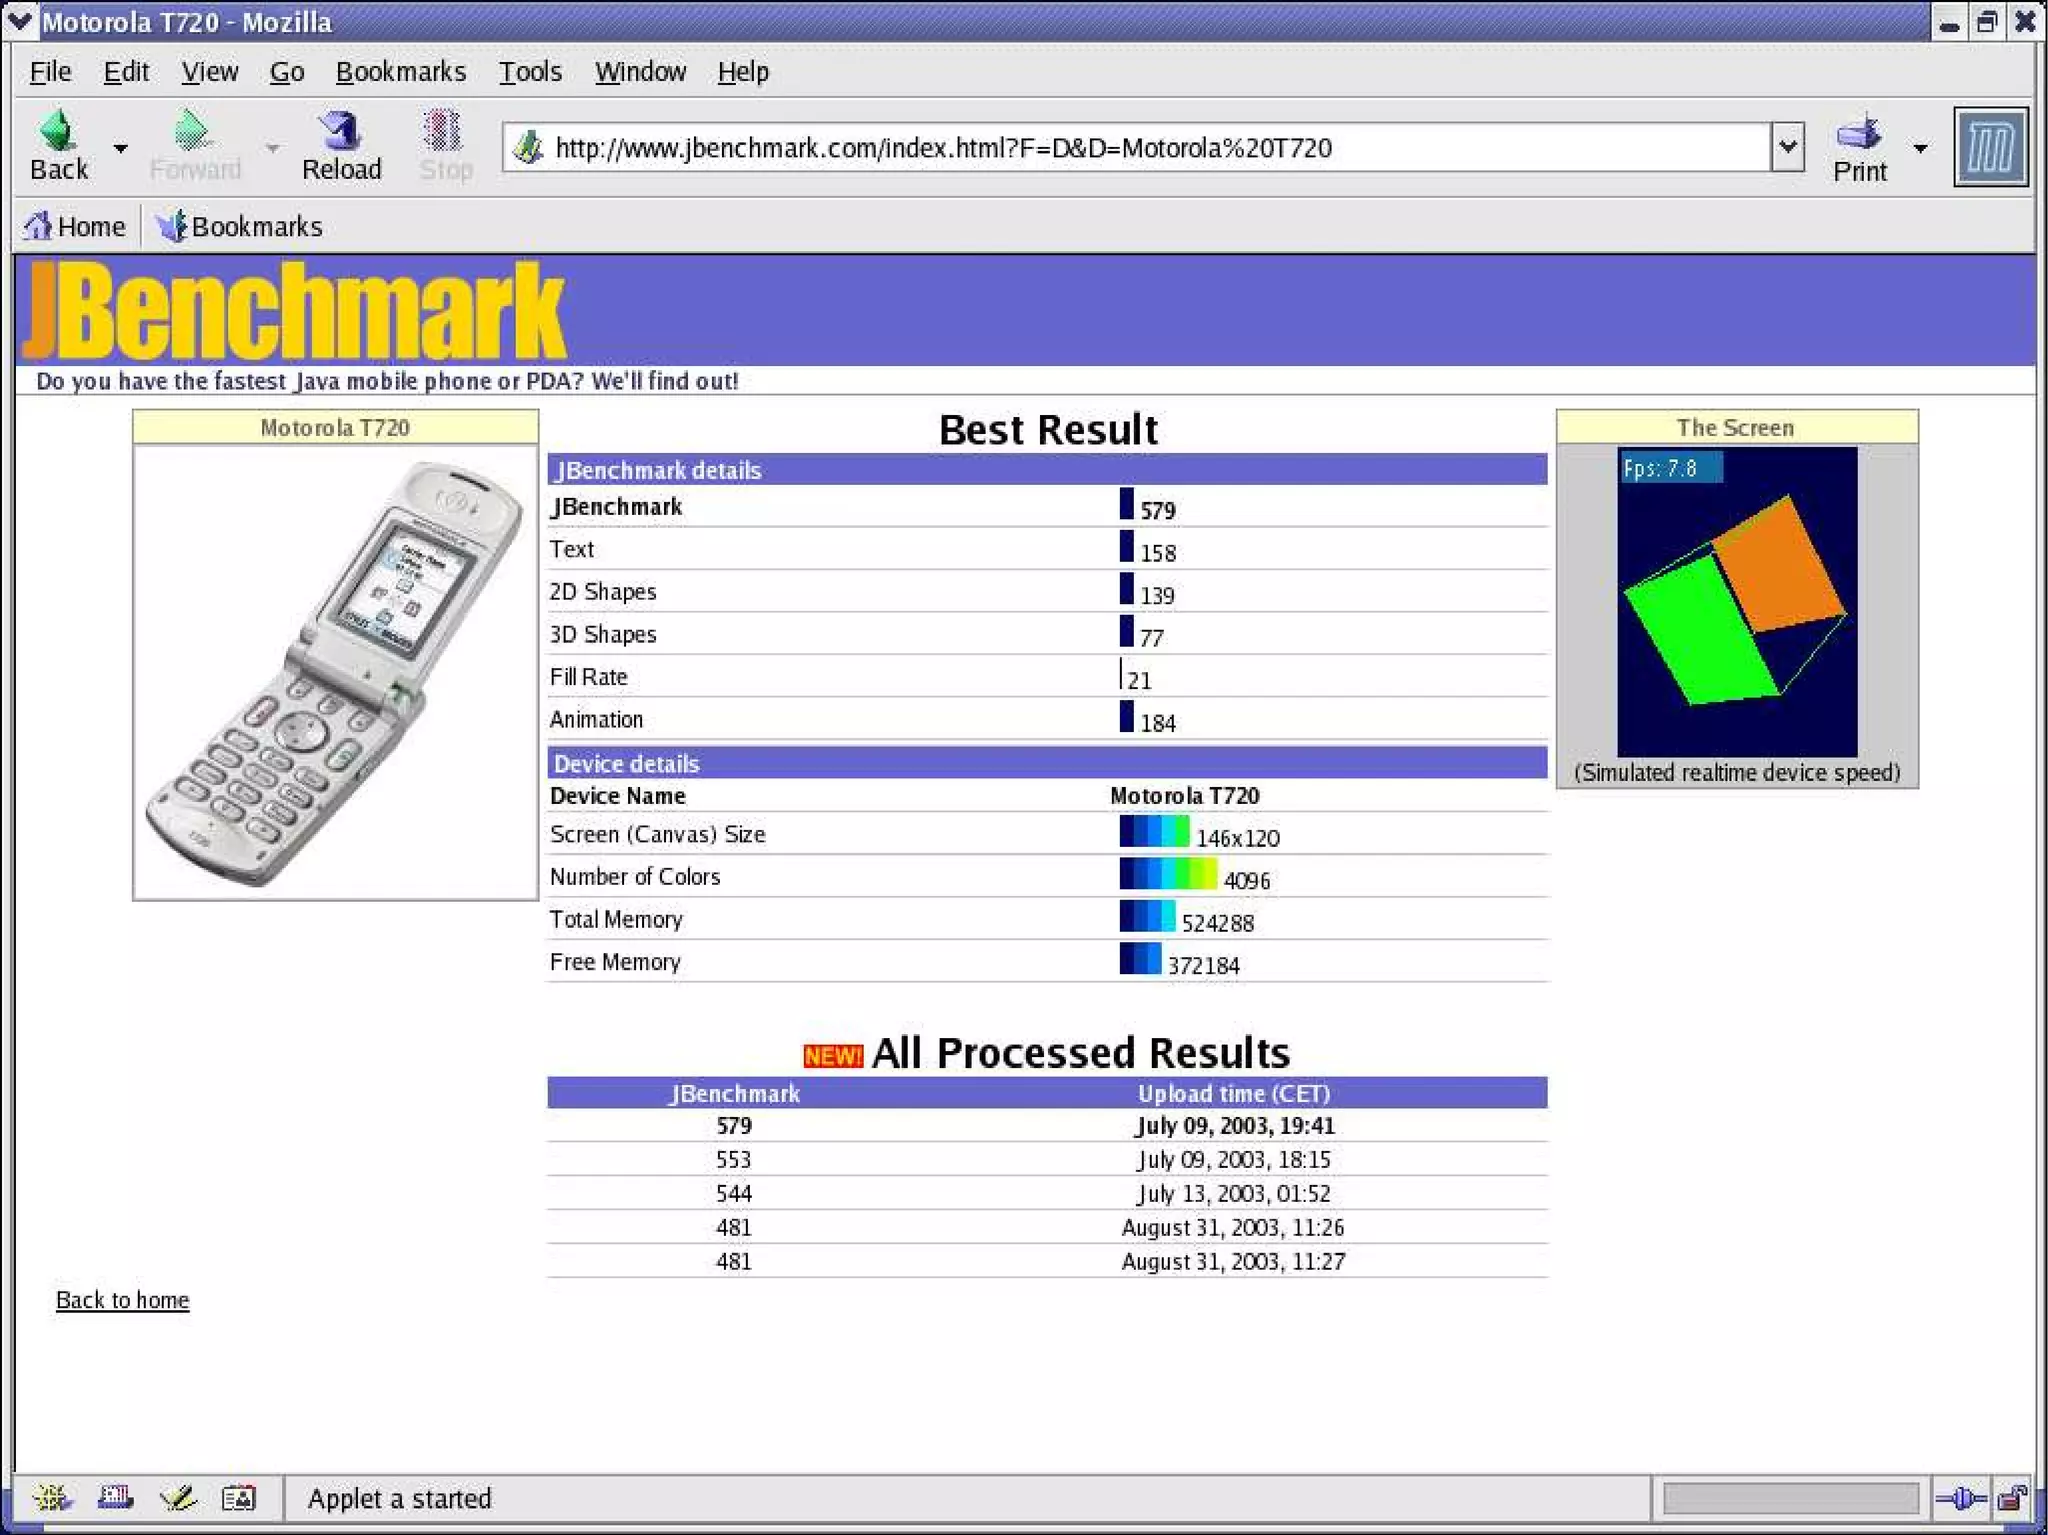Viewport: 2048px width, 1535px height.
Task: Click the Print toolbar icon
Action: click(x=1859, y=134)
